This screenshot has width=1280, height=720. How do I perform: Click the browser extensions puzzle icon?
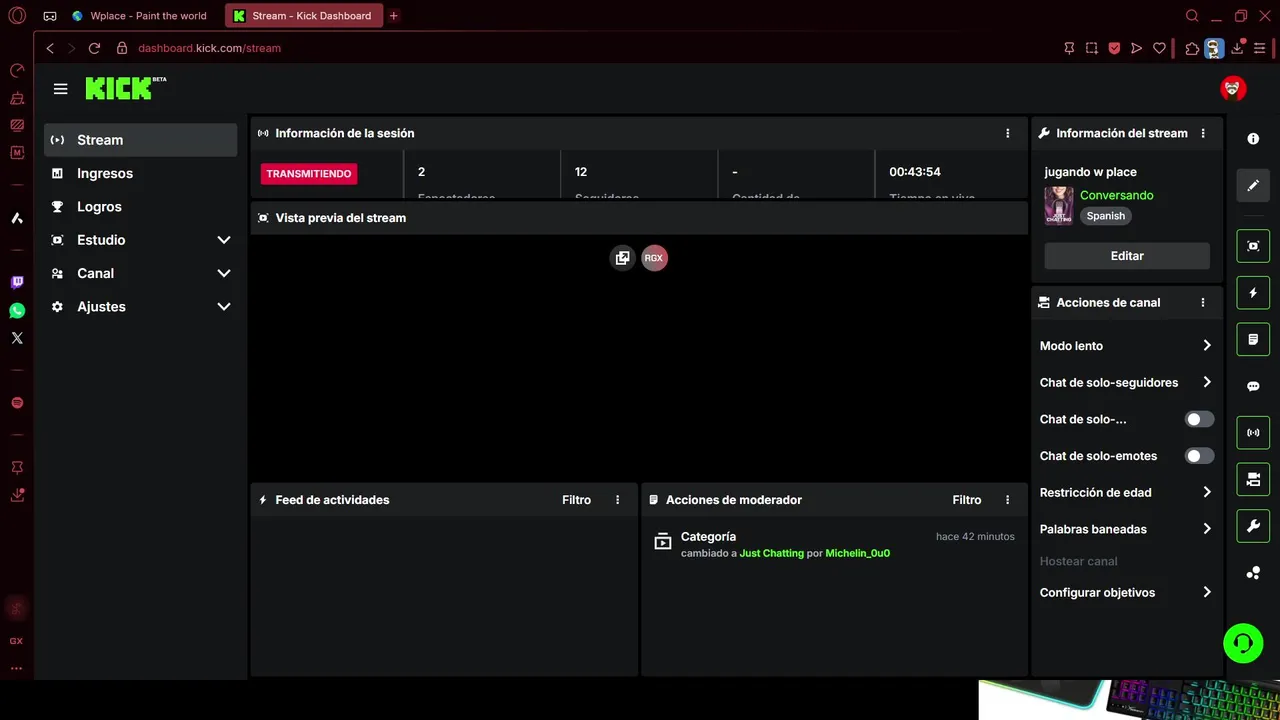[1192, 48]
